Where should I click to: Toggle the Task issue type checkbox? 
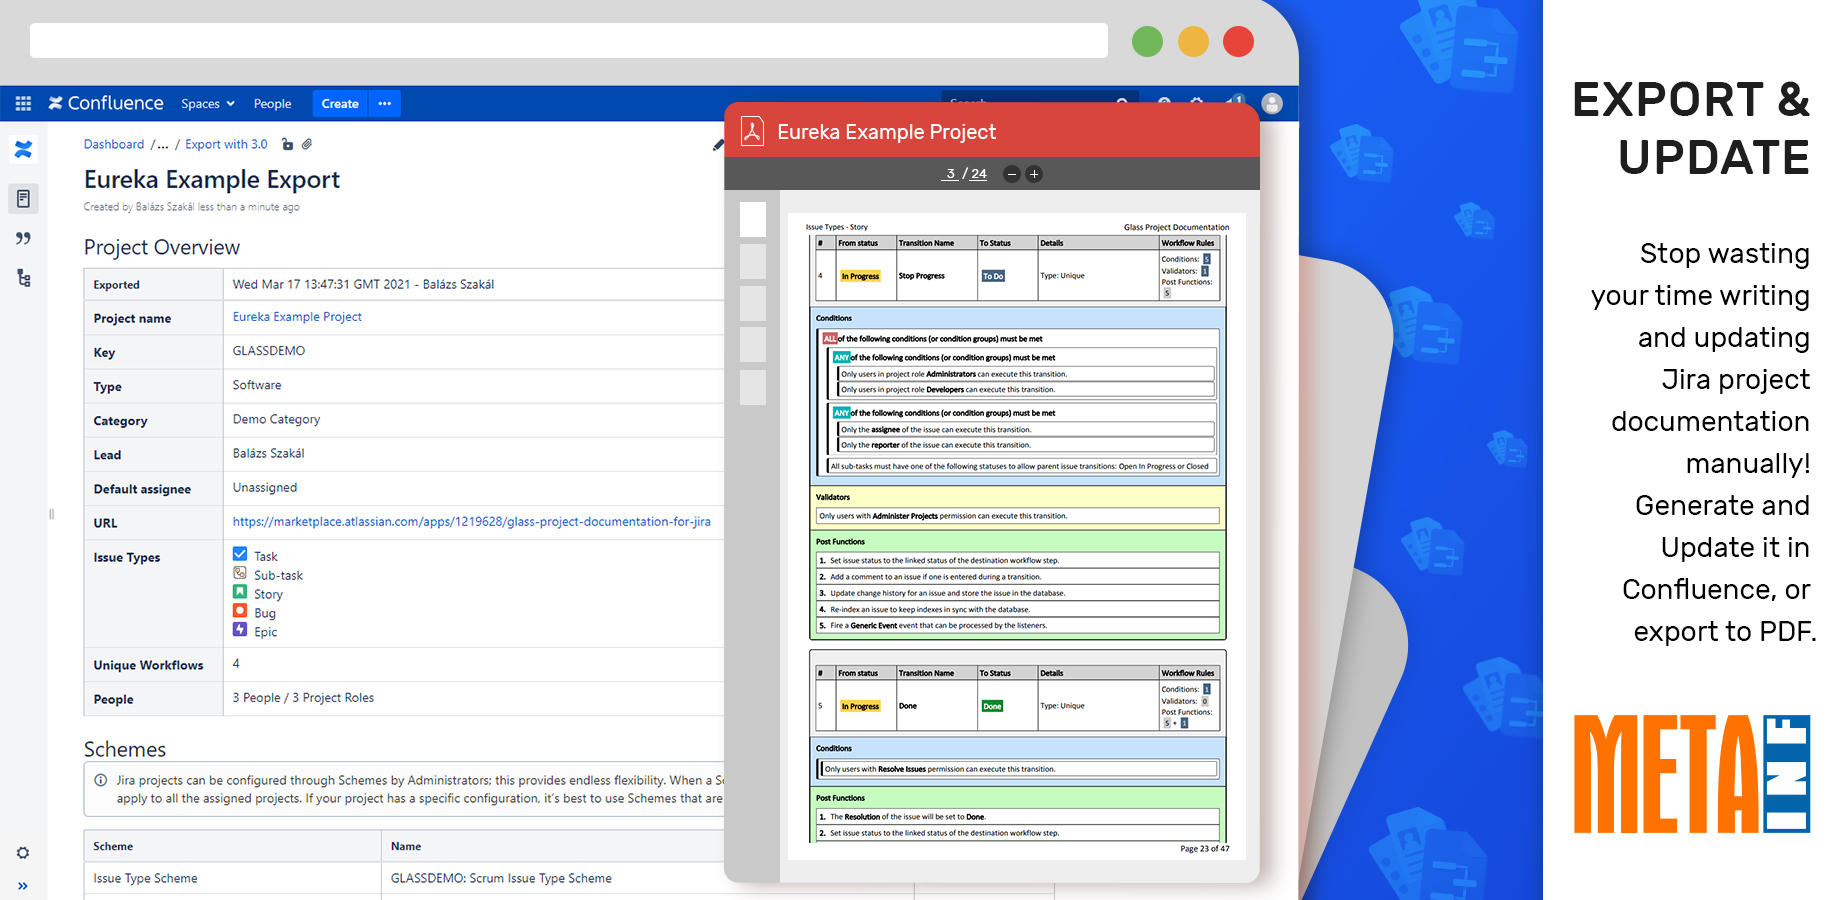click(x=240, y=553)
